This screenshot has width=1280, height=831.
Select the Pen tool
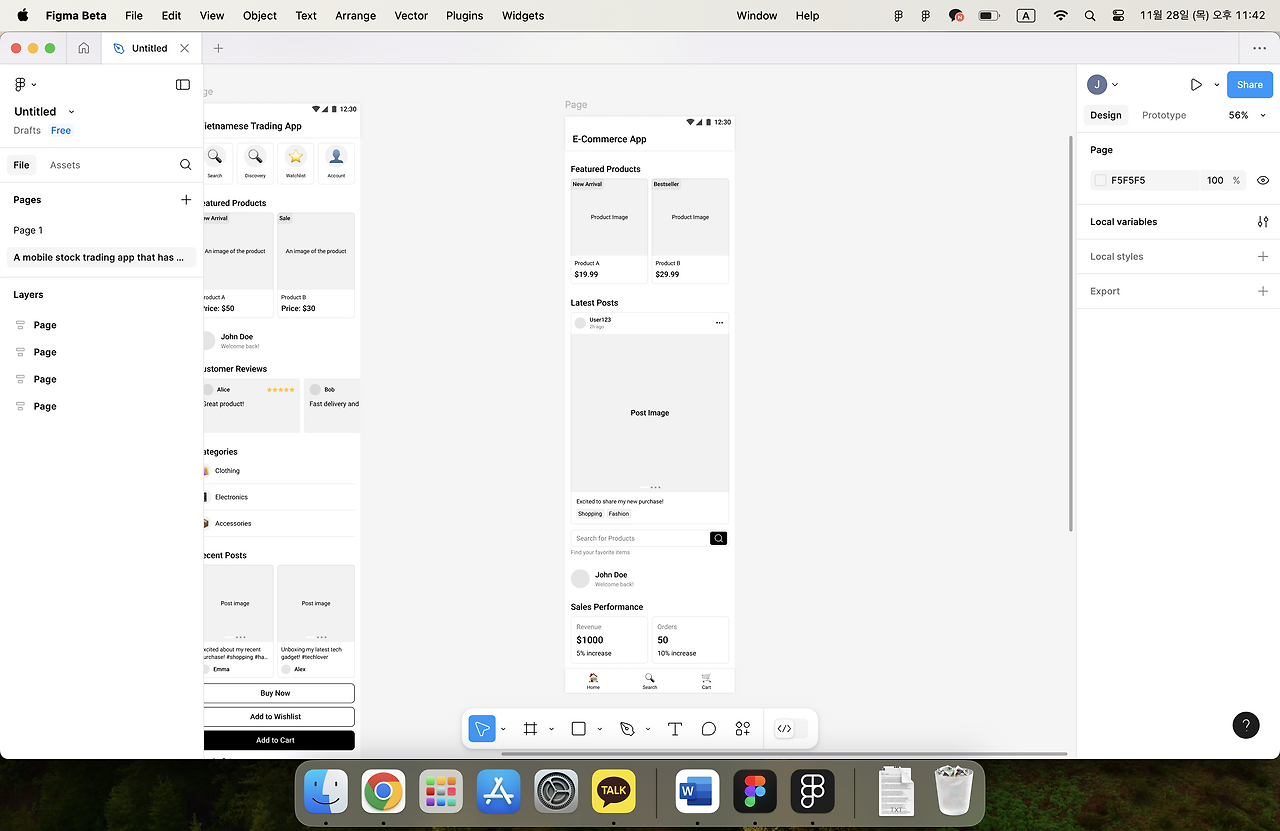point(627,729)
